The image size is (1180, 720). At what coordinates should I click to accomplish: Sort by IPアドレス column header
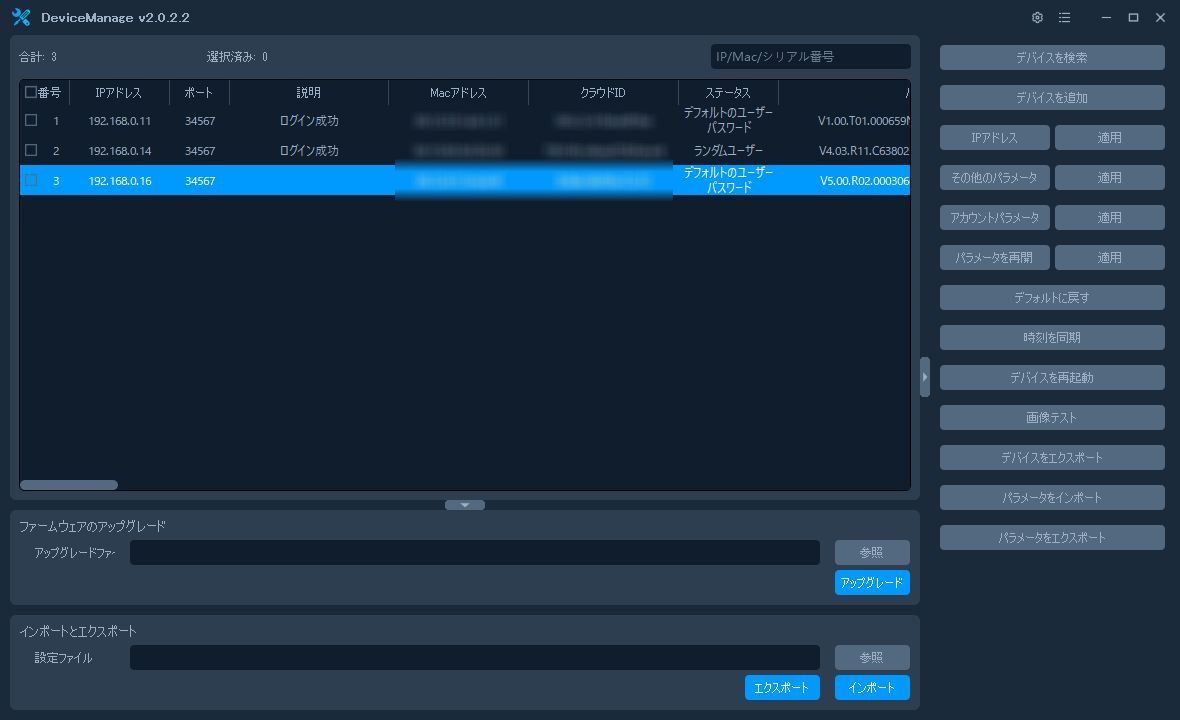[118, 93]
